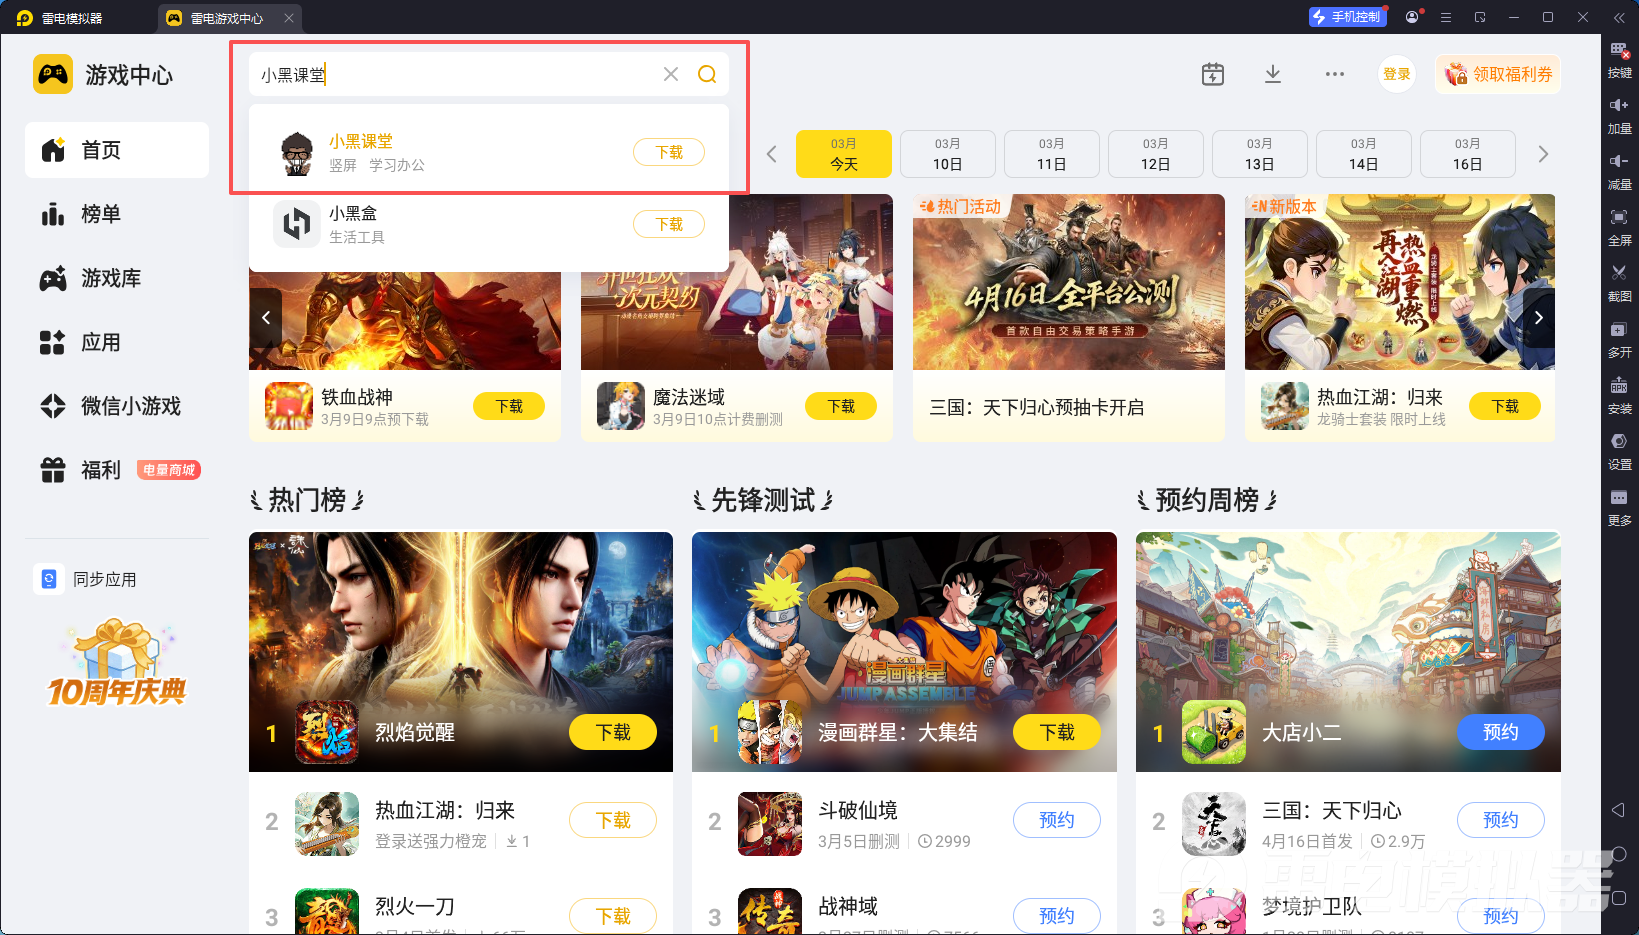1639x935 pixels.
Task: Open the calendar schedule icon
Action: (x=1213, y=74)
